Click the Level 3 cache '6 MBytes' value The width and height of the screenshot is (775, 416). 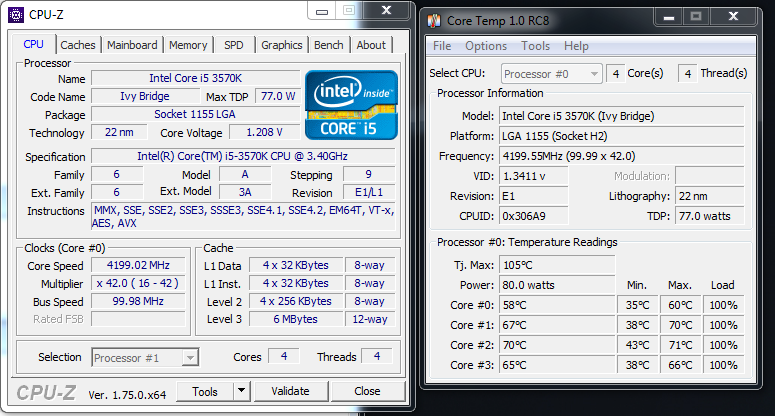pos(296,319)
